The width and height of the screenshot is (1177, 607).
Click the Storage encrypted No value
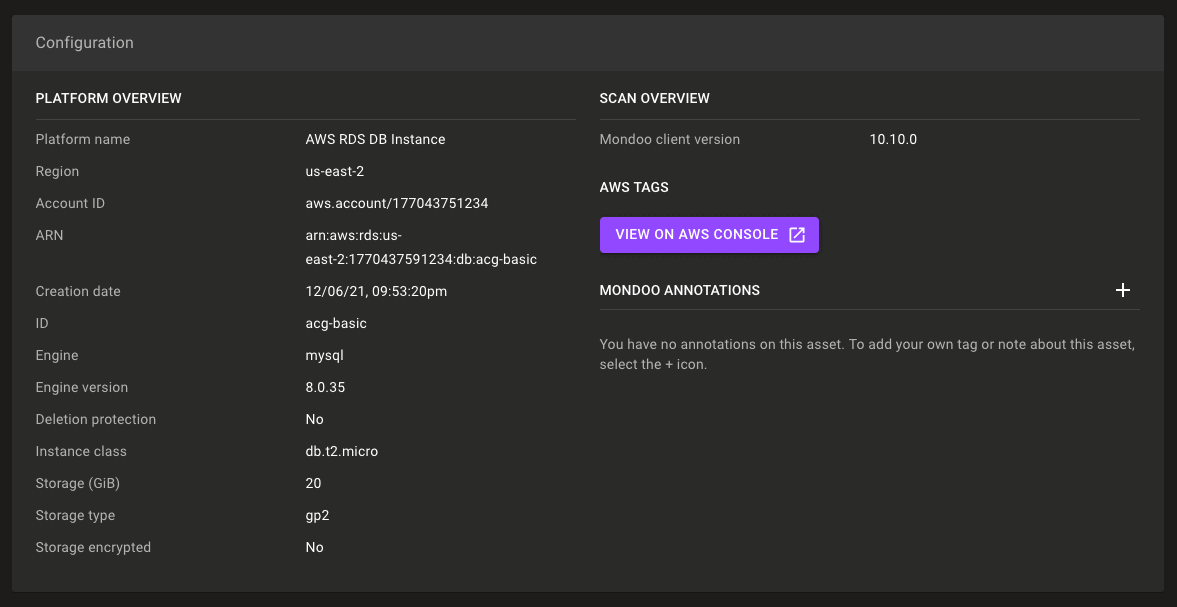click(x=312, y=547)
